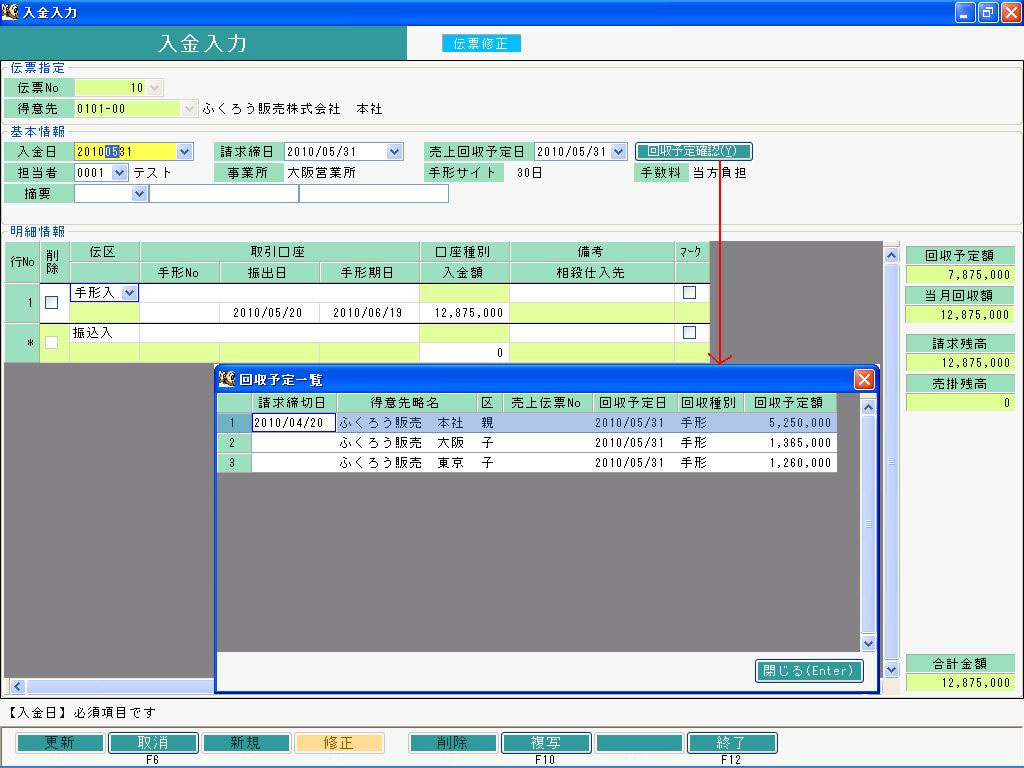
Task: Click the 回収予定一覧 dialog app icon
Action: point(227,379)
